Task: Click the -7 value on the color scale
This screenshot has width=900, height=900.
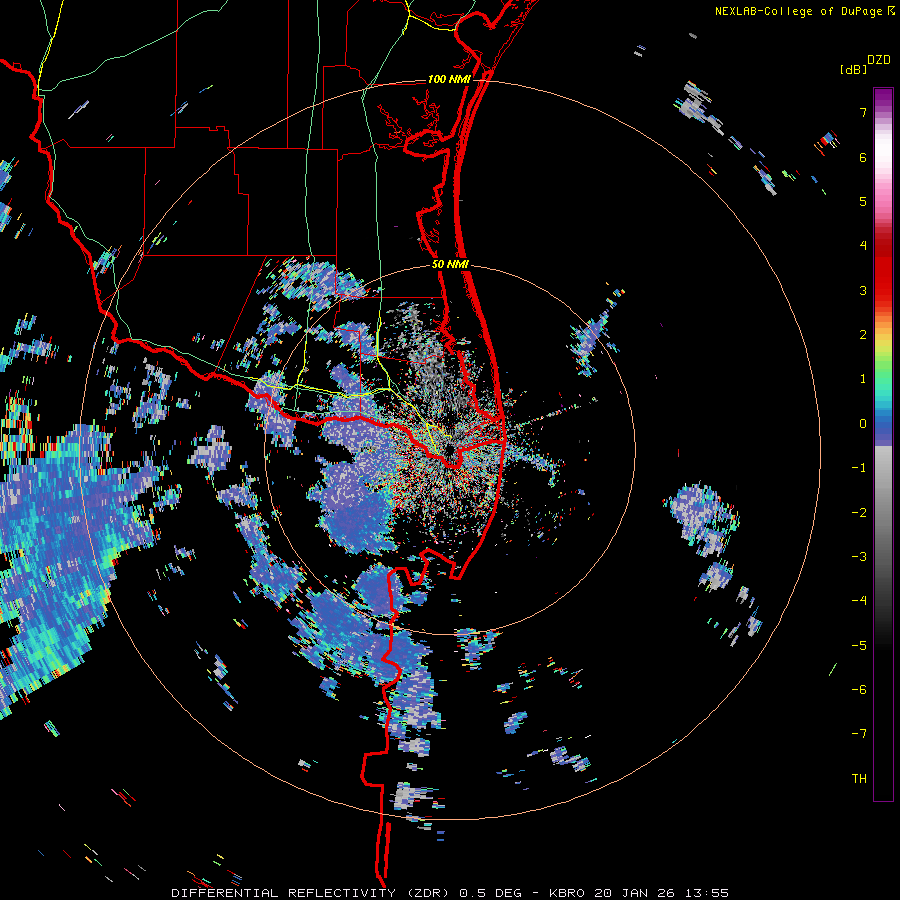Action: coord(859,734)
